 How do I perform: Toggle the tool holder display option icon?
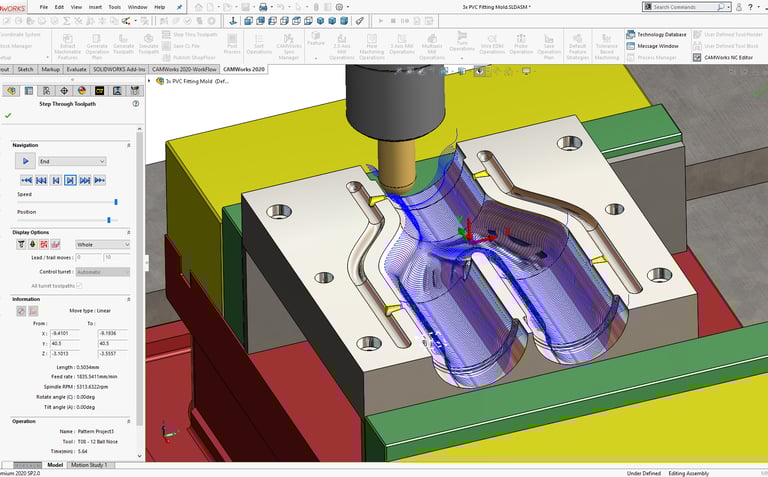(32, 244)
